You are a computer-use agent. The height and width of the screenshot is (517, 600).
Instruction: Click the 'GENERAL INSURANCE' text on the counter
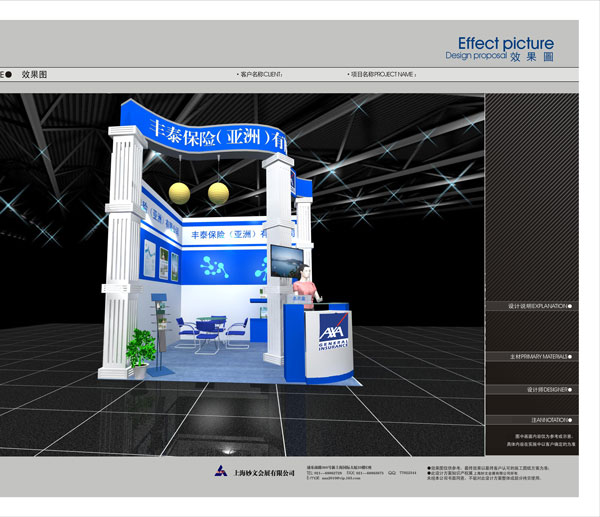tap(333, 344)
